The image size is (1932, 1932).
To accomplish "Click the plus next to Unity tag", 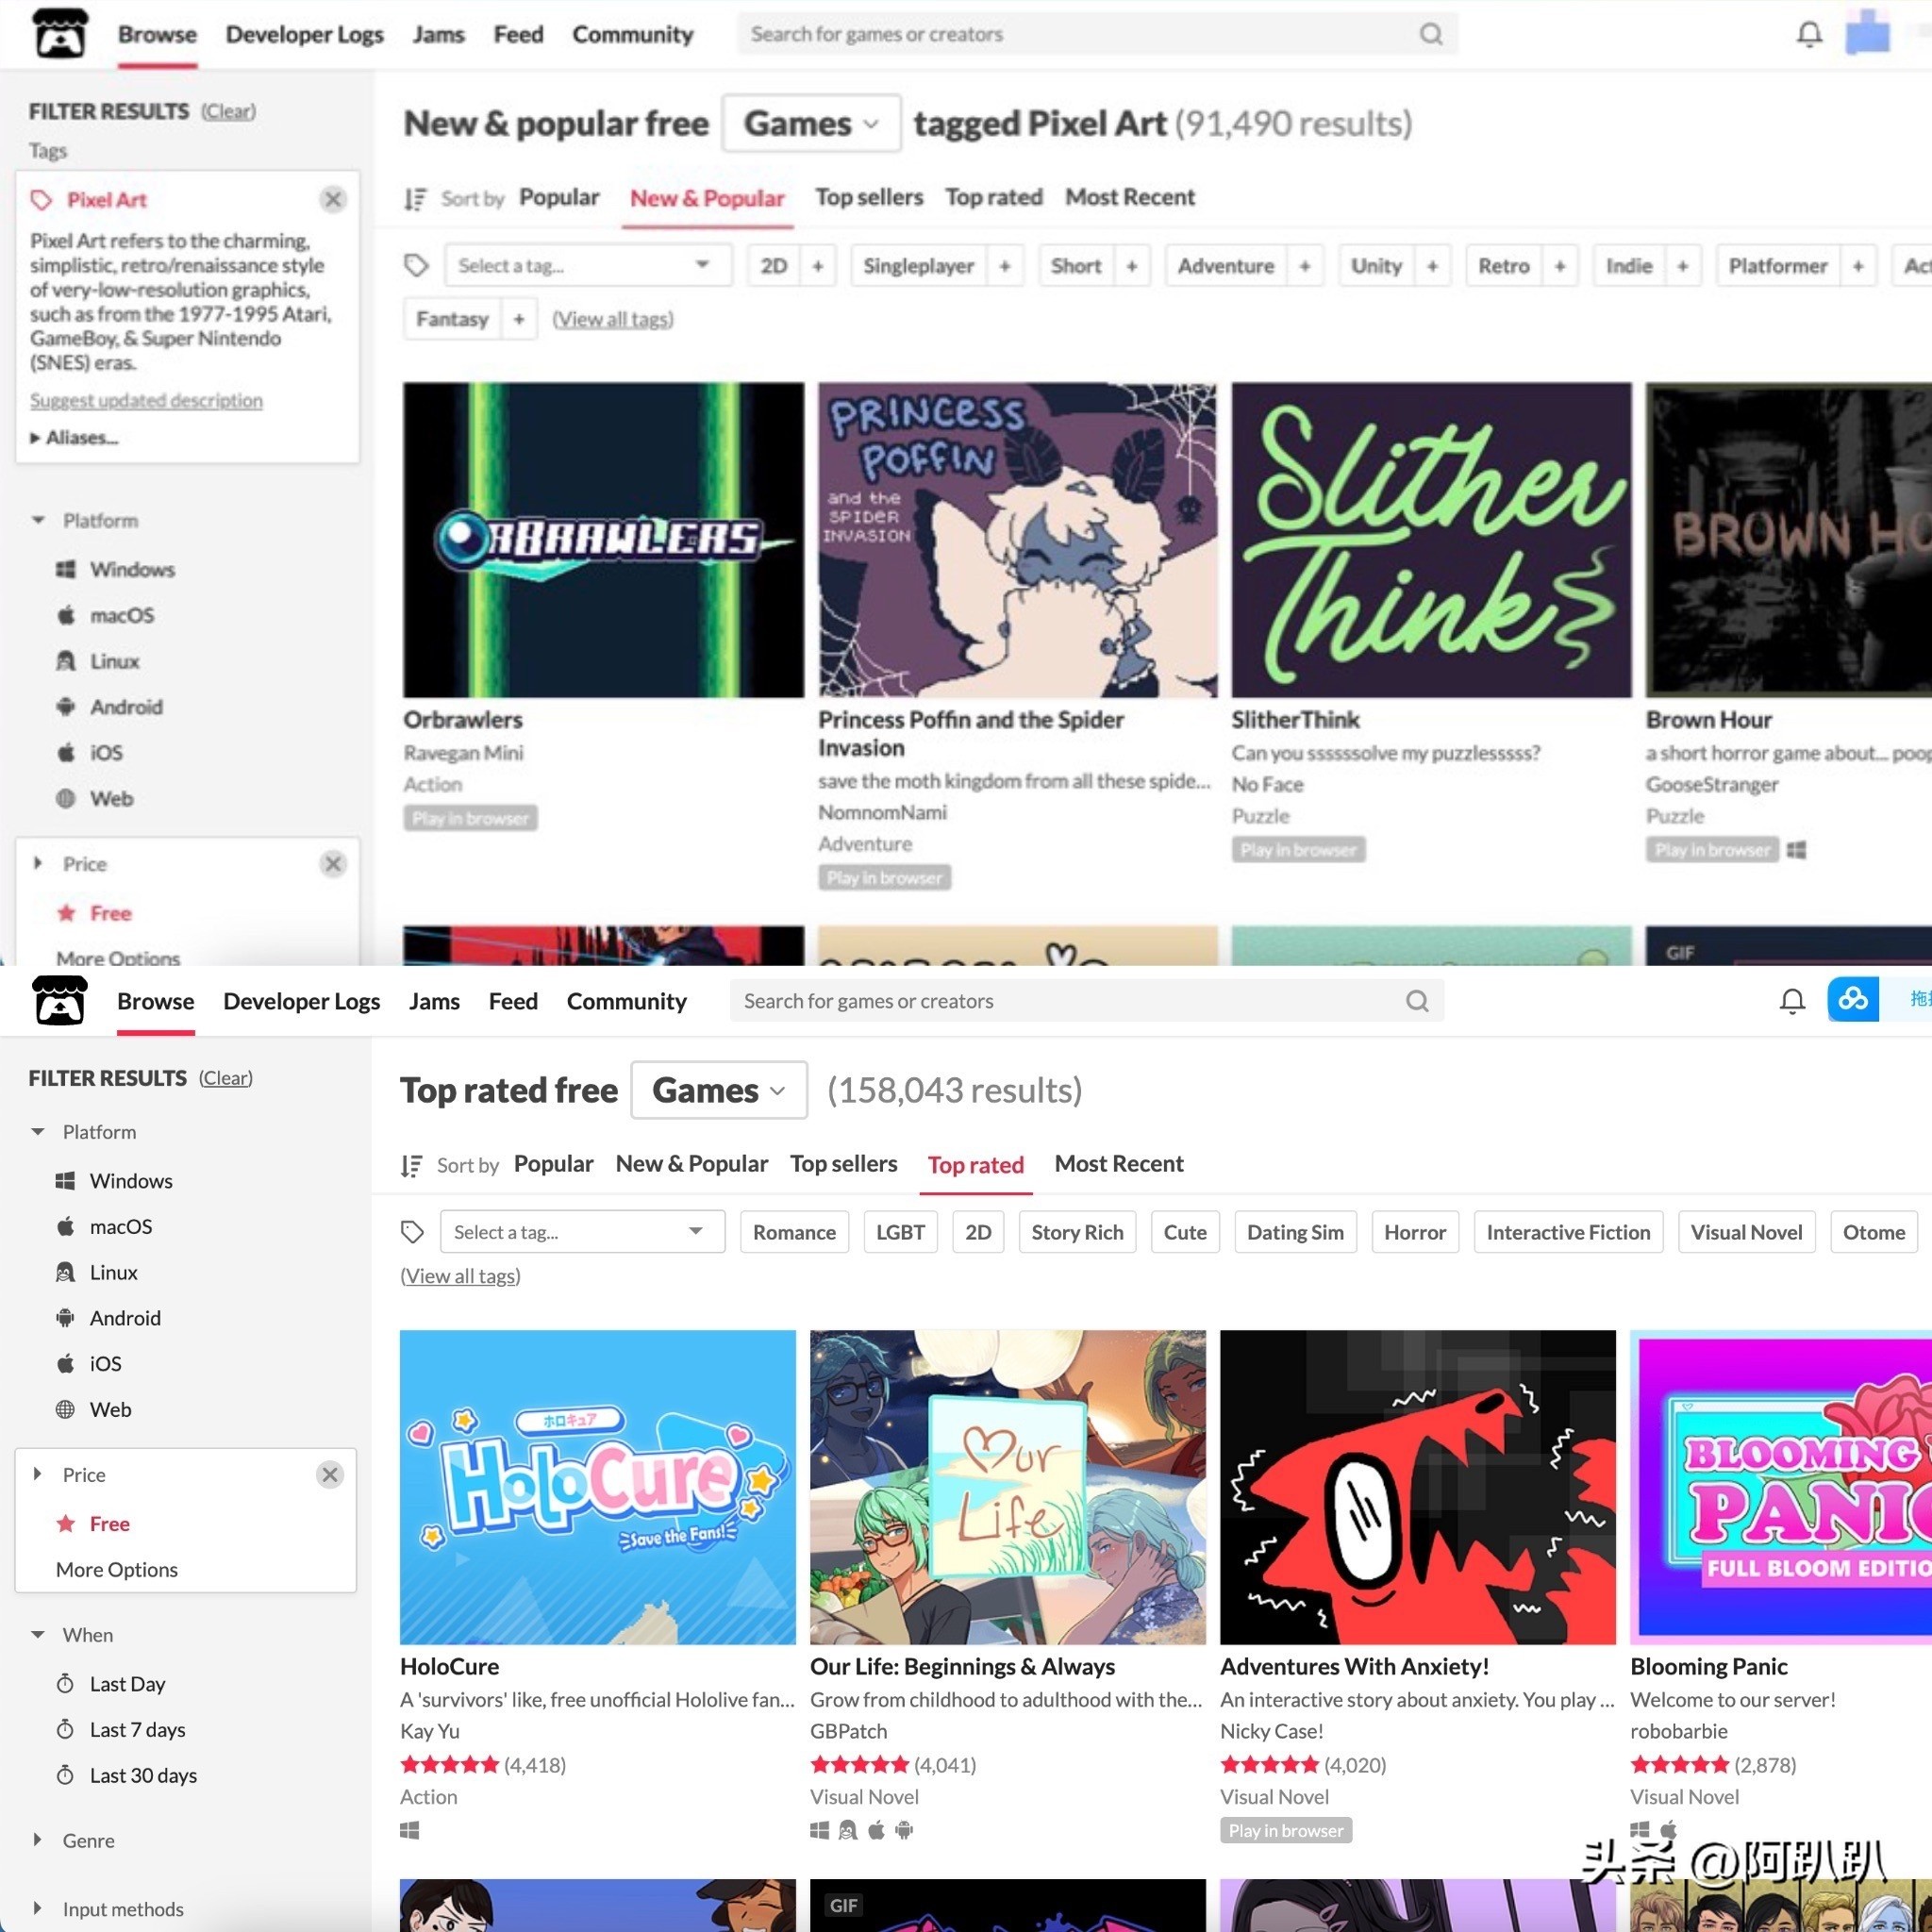I will point(1433,266).
